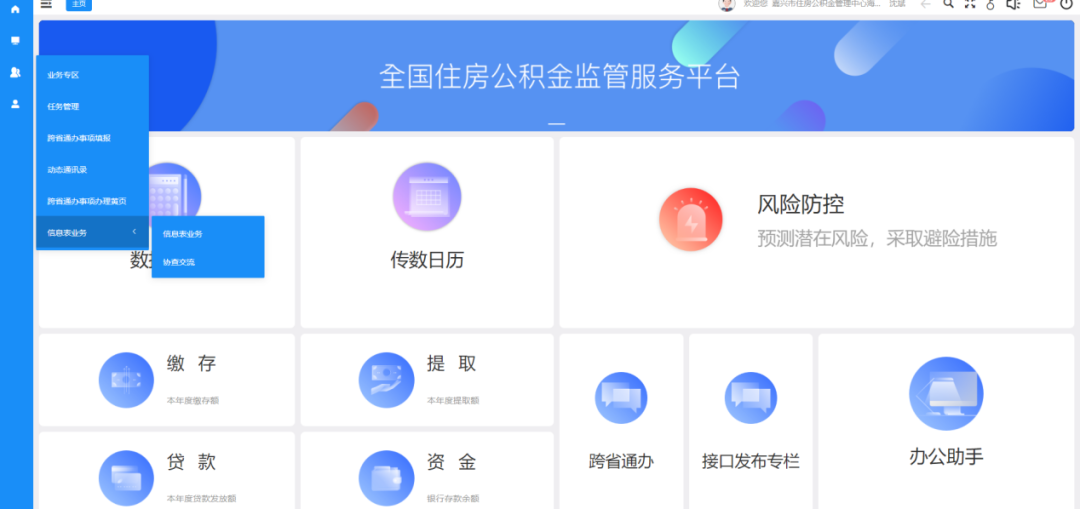
Task: Toggle the hamburger menu collapse icon
Action: click(46, 4)
